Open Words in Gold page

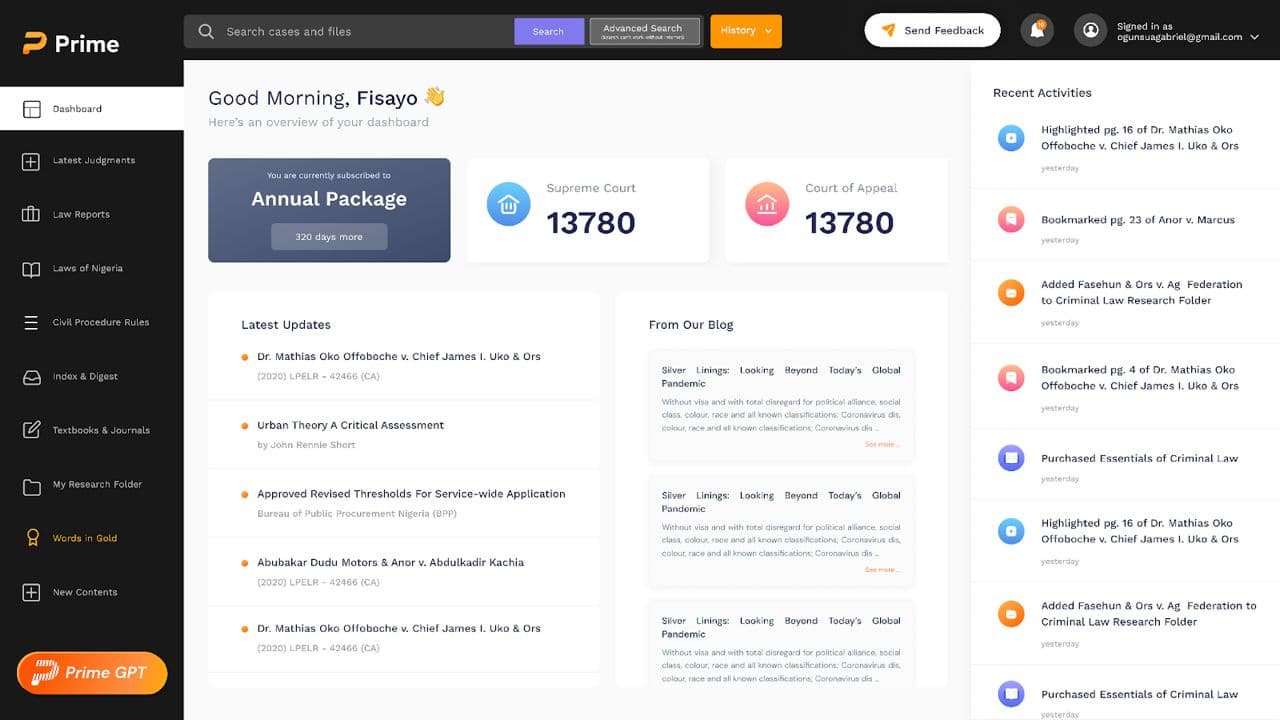click(x=84, y=539)
